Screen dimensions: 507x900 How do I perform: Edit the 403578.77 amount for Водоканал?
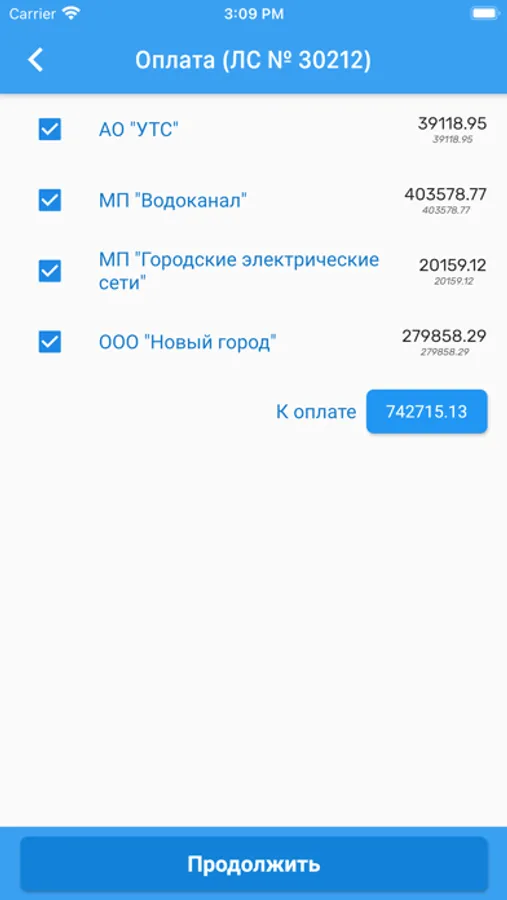click(446, 195)
